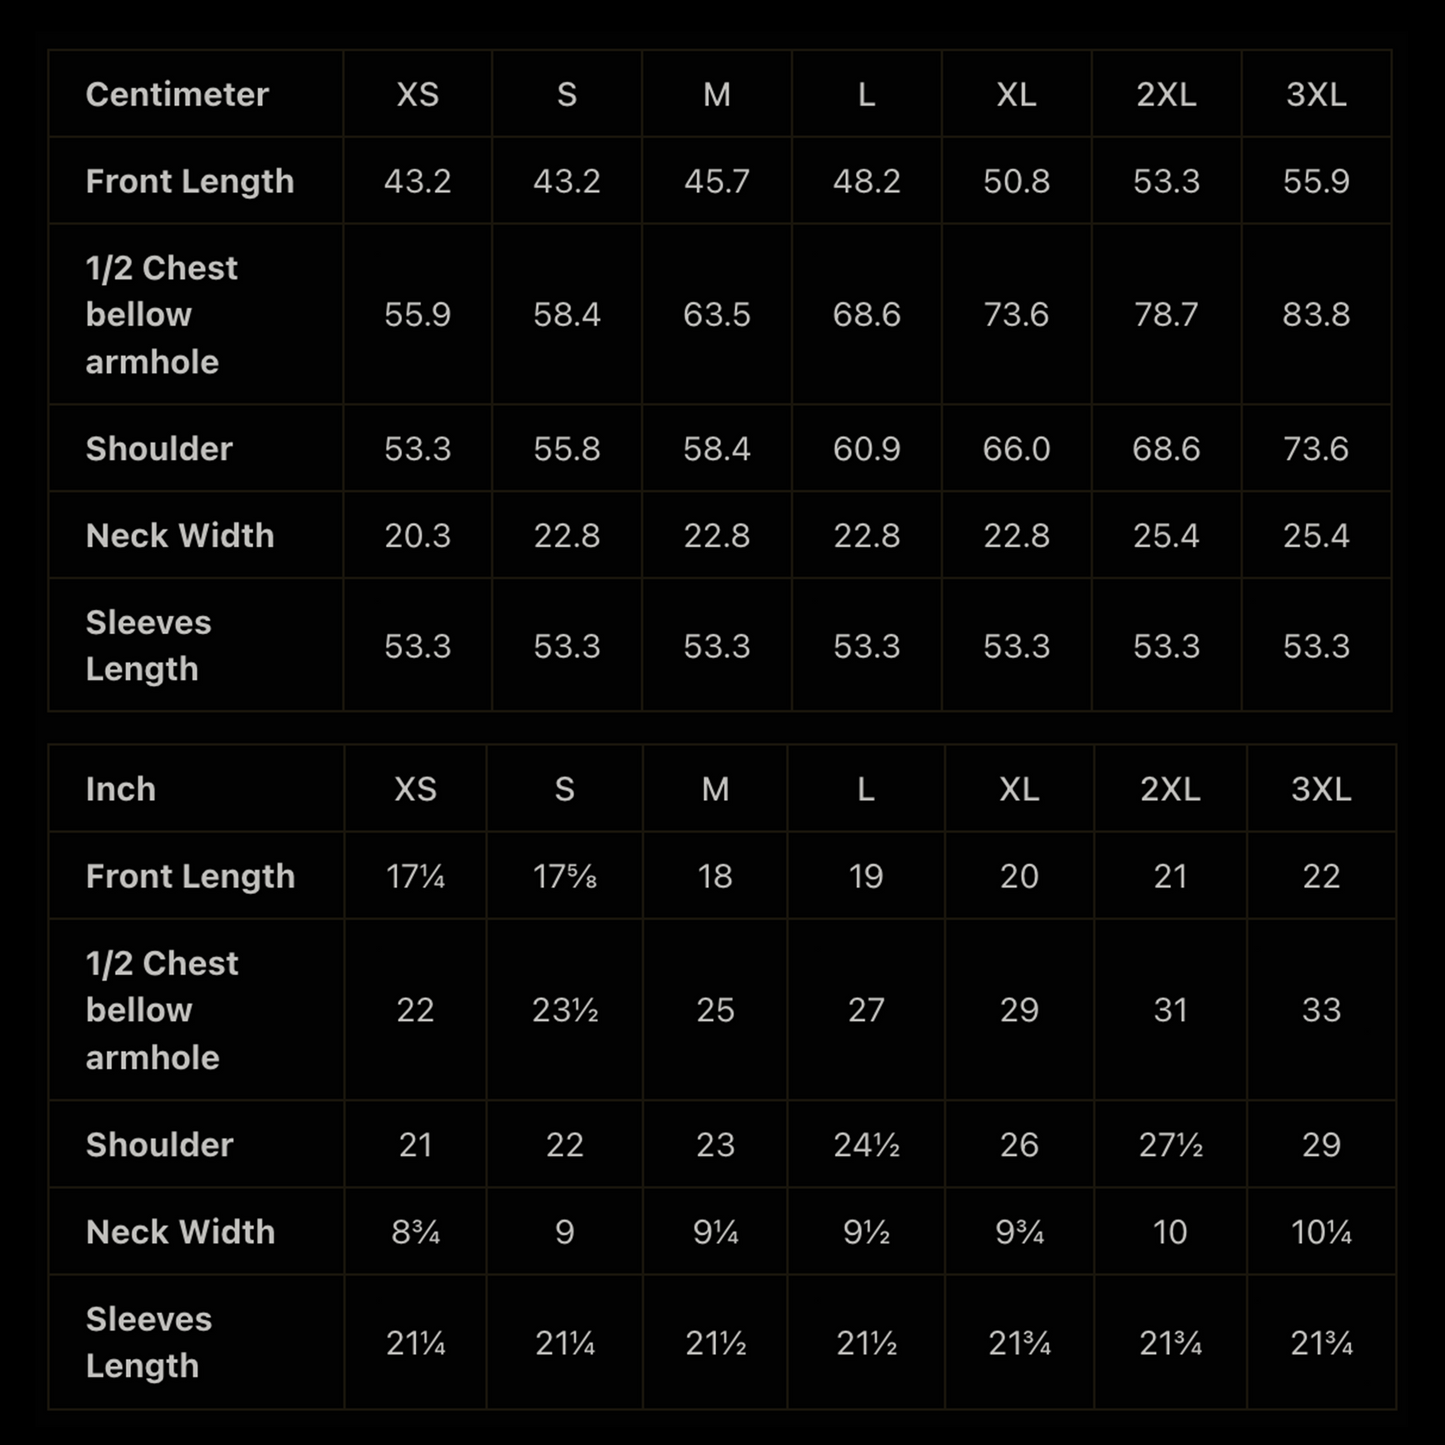Screen dimensions: 1445x1445
Task: Click the 23½ chest value for S
Action: [x=565, y=1010]
